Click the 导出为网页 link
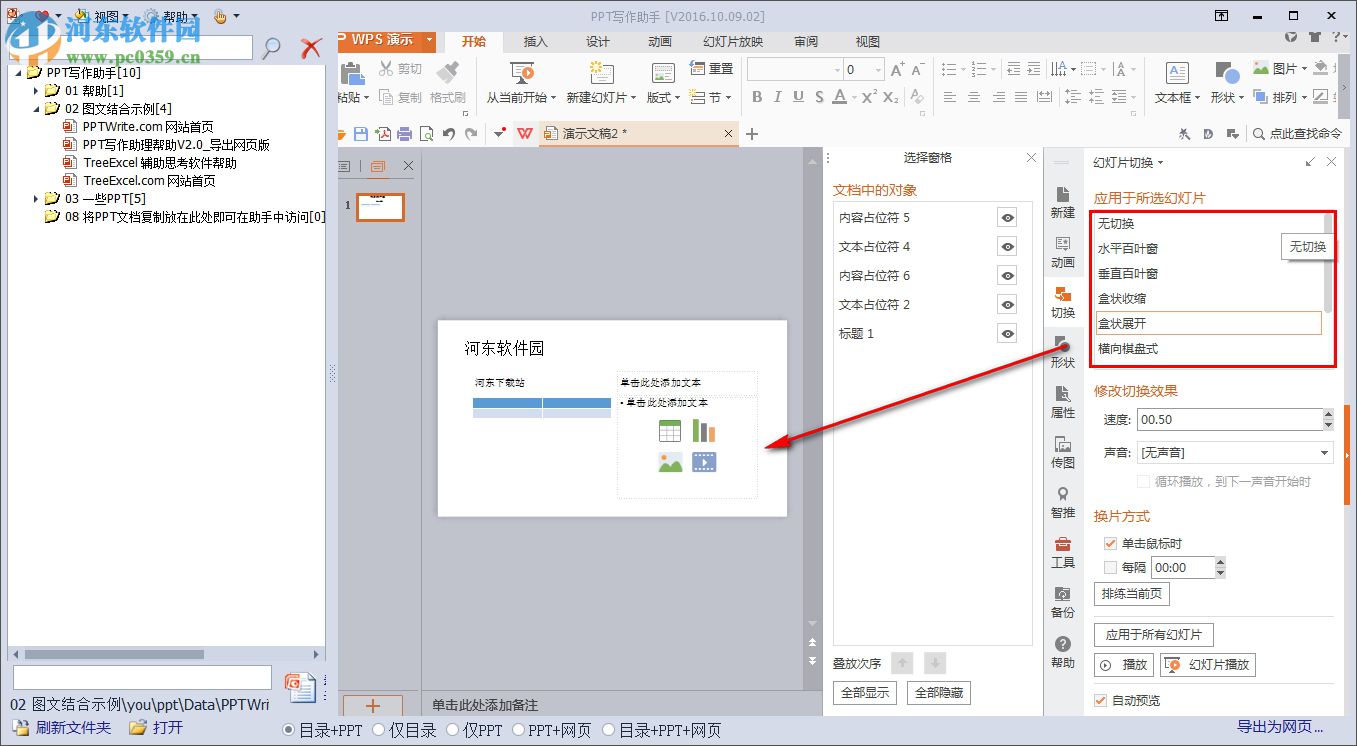This screenshot has height=746, width=1357. point(1281,727)
